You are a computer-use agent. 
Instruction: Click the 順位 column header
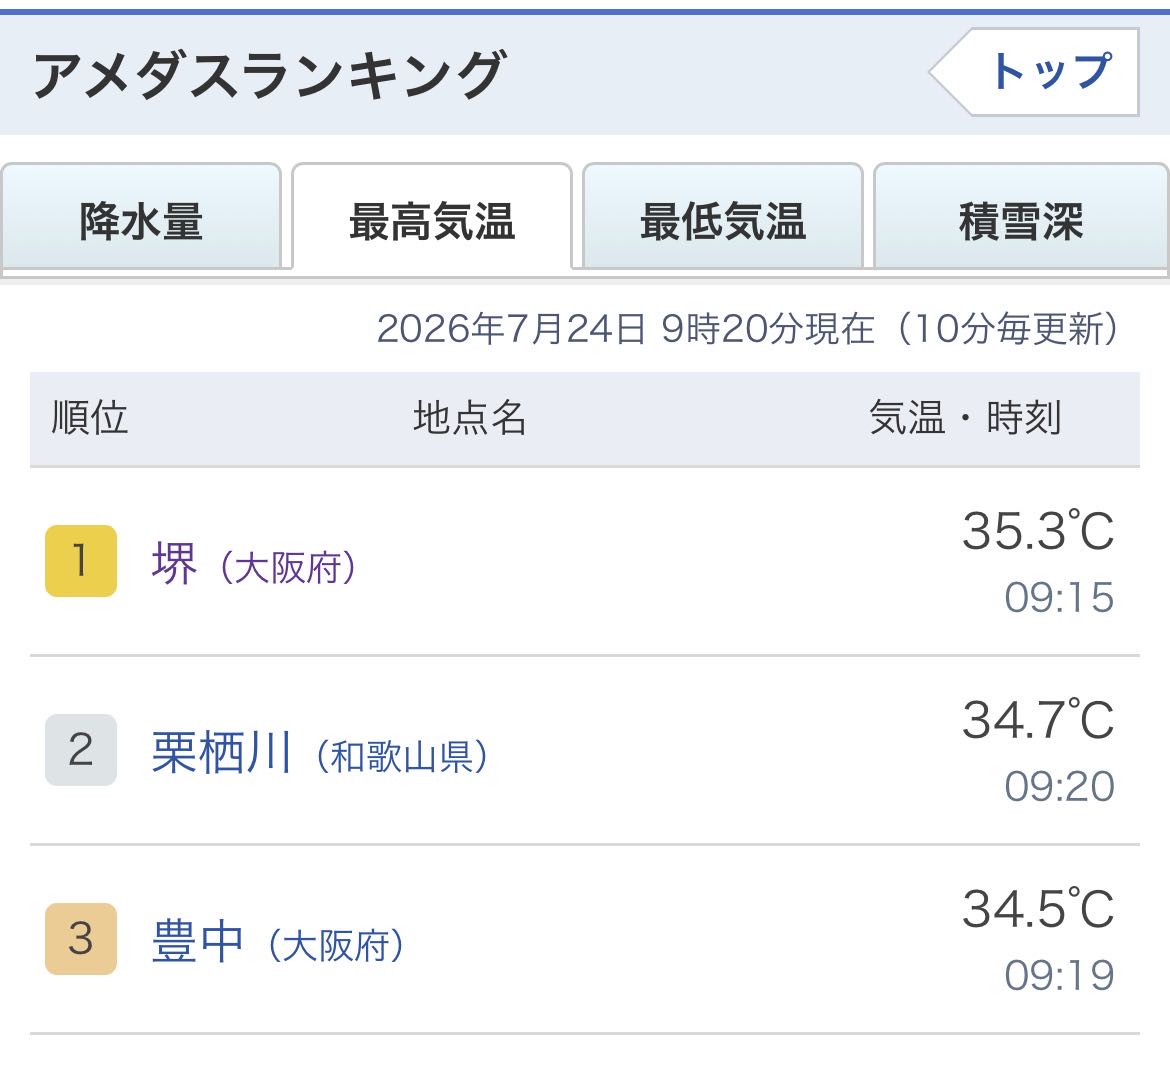(x=90, y=417)
